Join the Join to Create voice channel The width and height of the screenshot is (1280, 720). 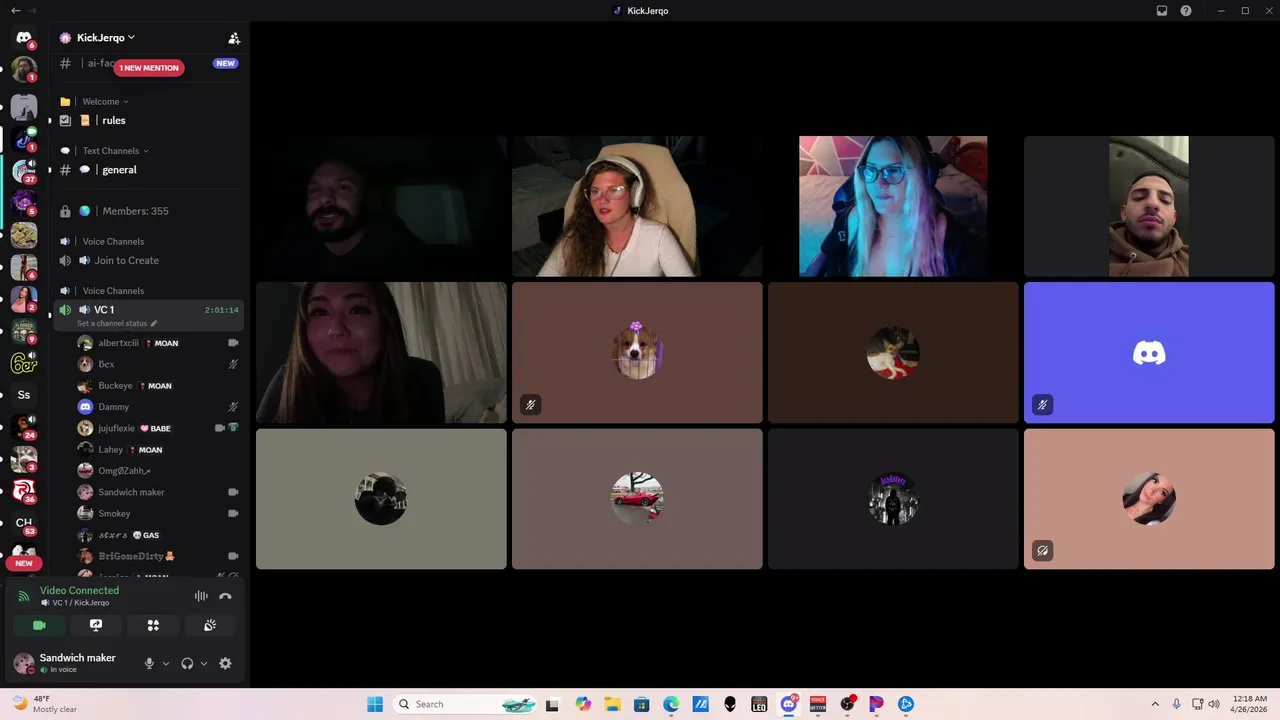(x=146, y=261)
